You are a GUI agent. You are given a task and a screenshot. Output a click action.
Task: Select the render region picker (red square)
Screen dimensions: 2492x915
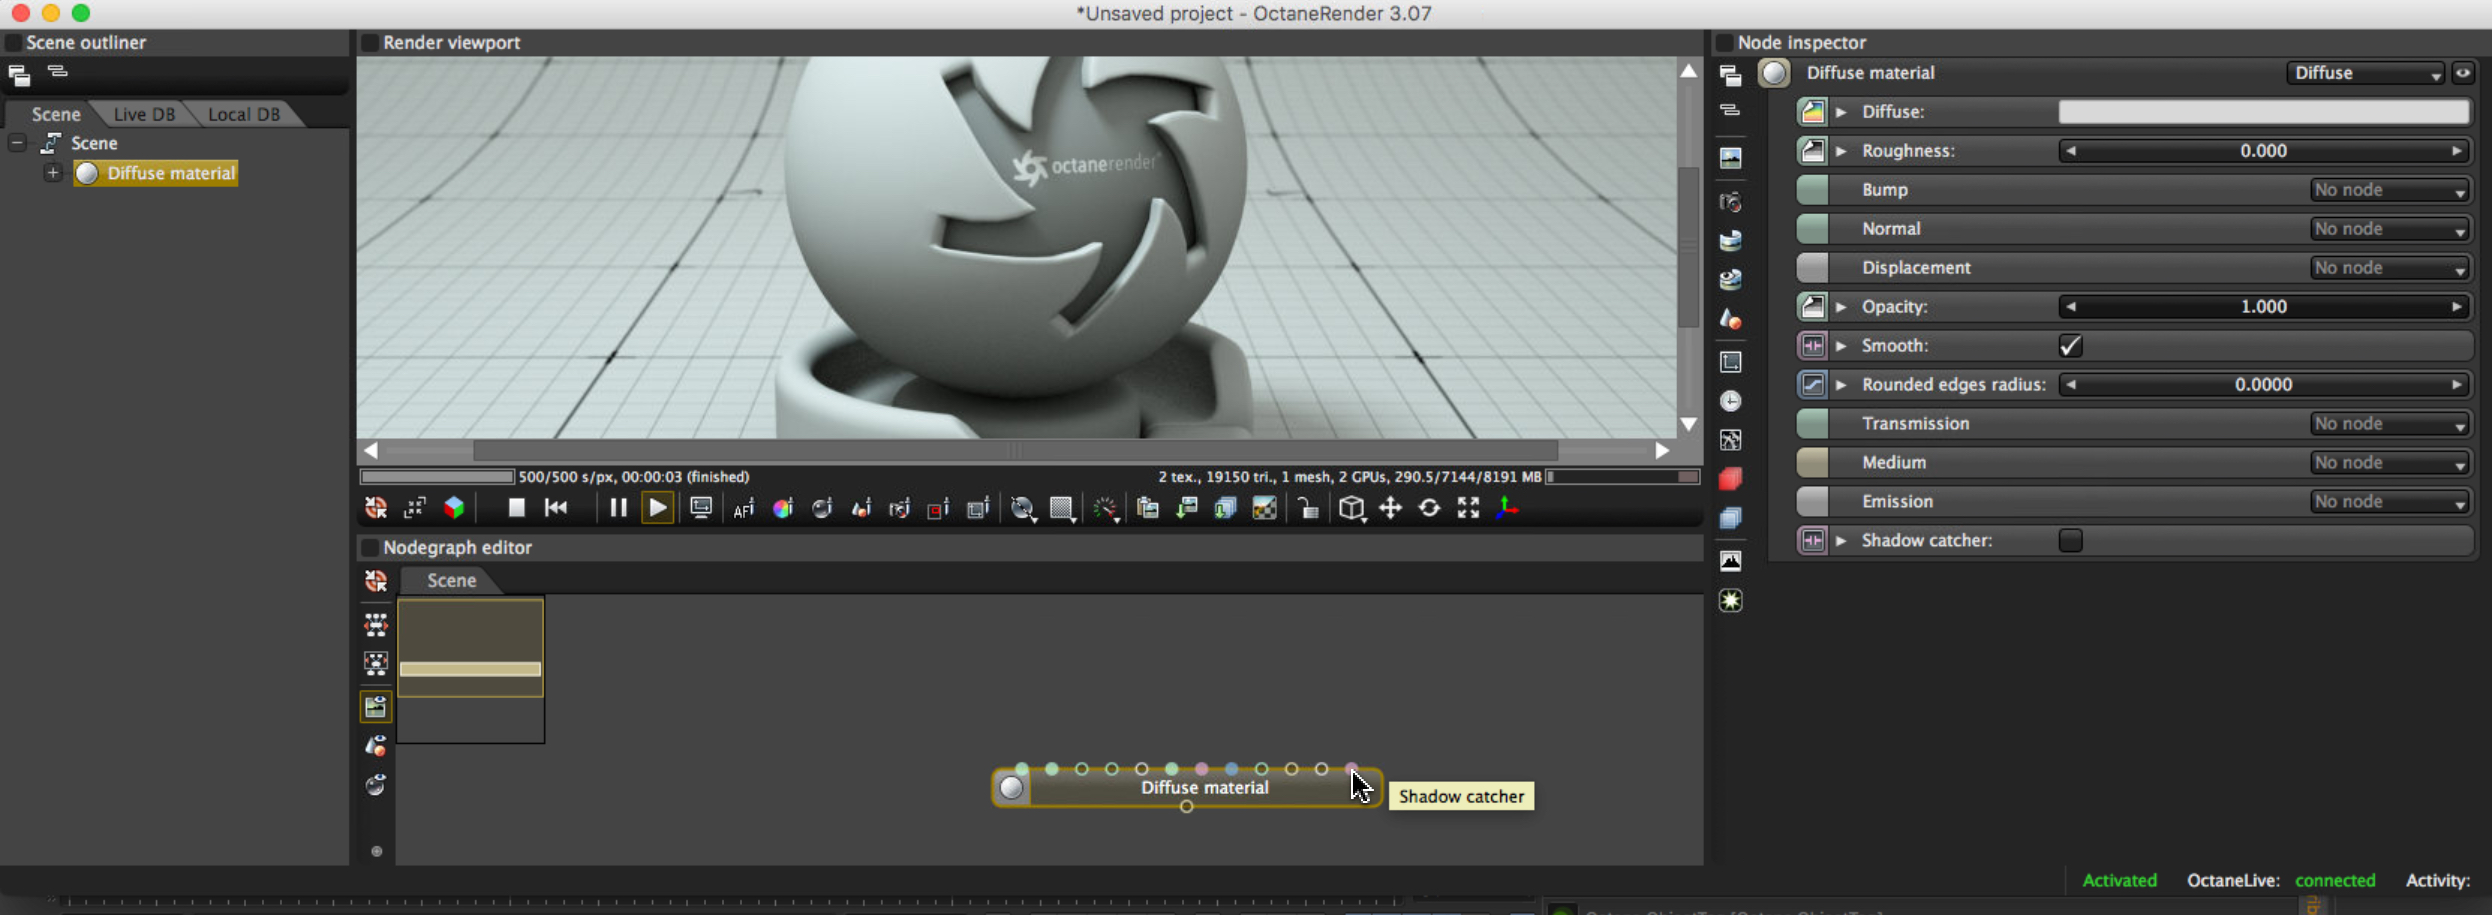938,509
